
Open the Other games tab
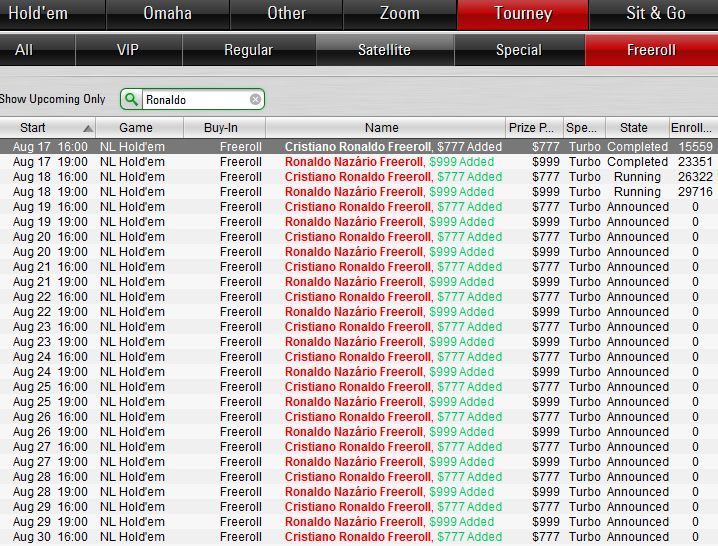coord(287,14)
